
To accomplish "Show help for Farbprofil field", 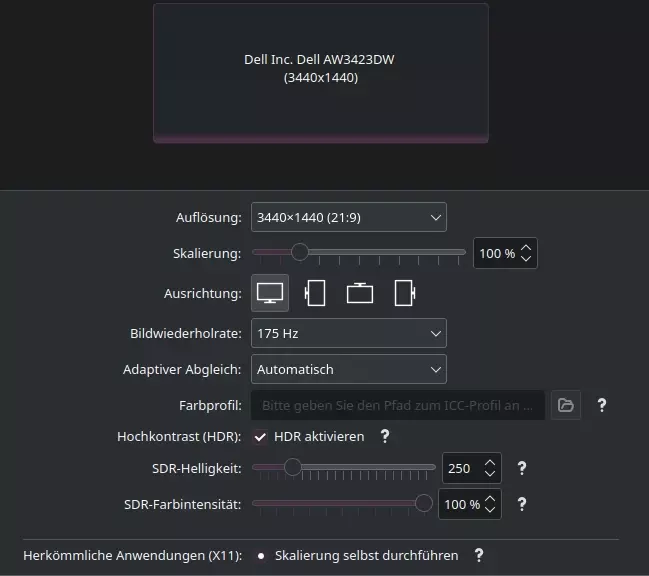I will click(602, 405).
